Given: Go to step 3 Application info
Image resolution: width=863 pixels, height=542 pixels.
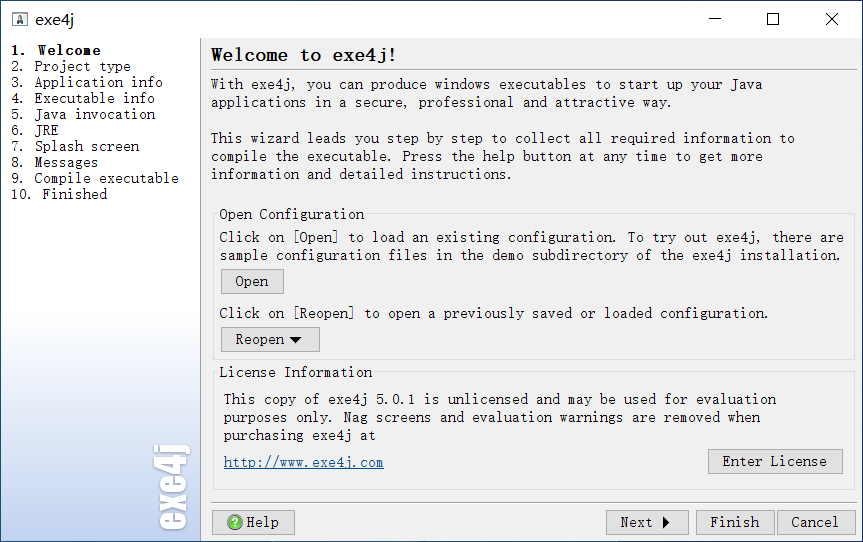Looking at the screenshot, I should 87,83.
